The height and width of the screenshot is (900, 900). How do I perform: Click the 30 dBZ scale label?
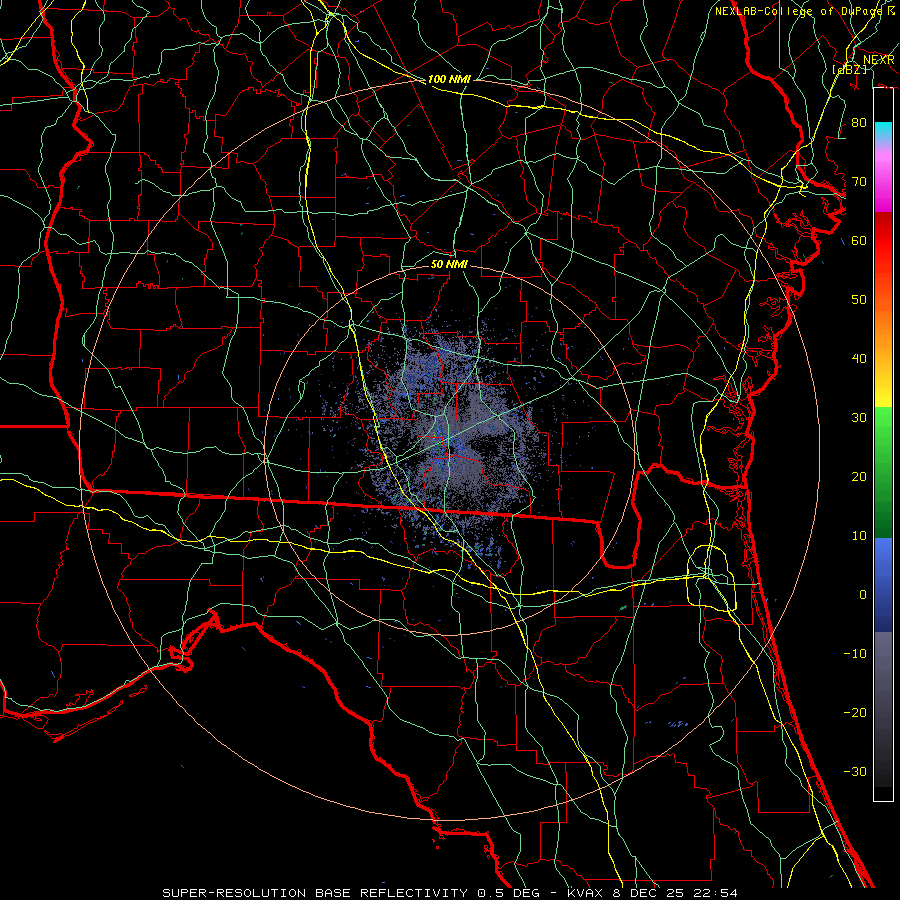[x=859, y=418]
